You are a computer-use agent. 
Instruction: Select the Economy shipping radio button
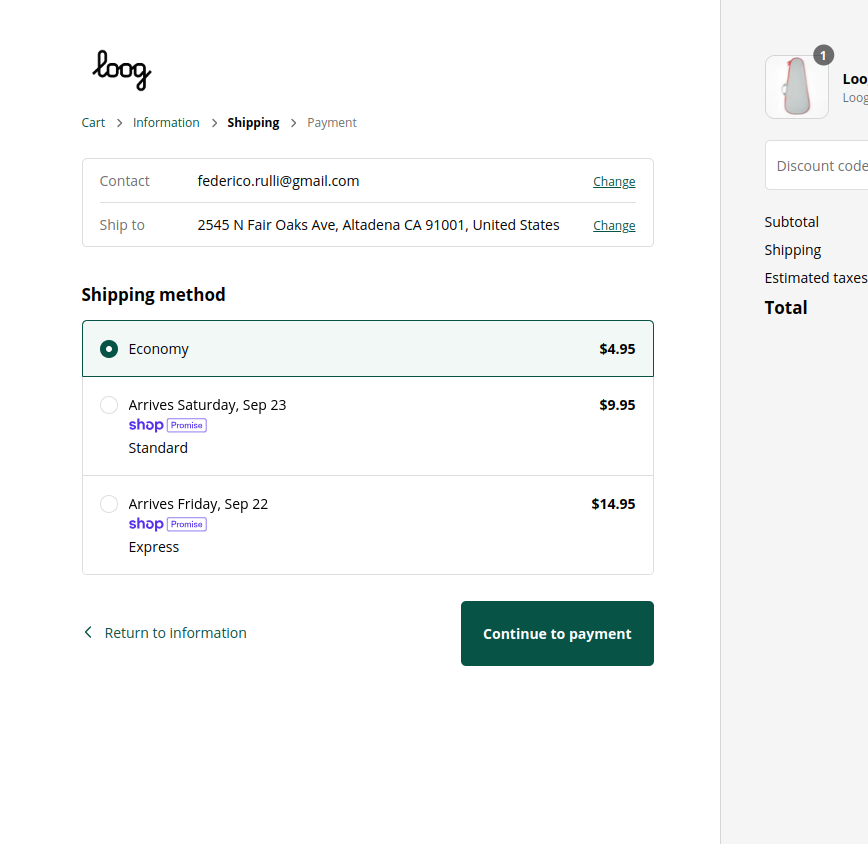click(x=109, y=349)
